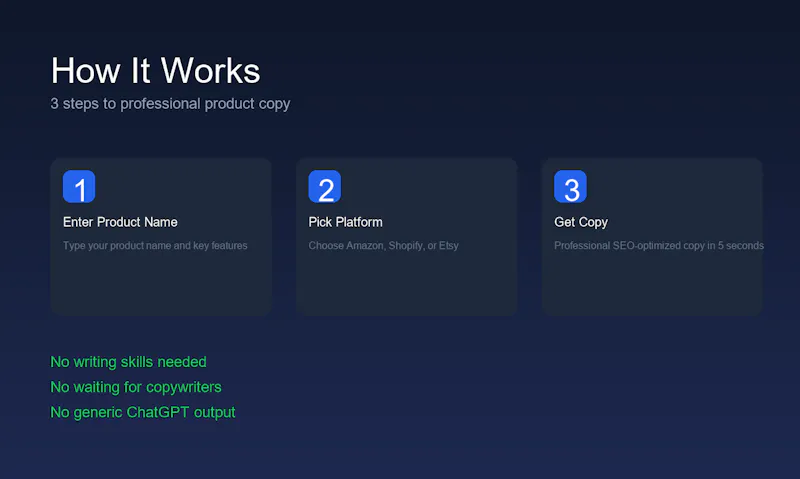Screen dimensions: 800x479
Task: Click 'No generic ChatGPT output' line
Action: click(143, 412)
